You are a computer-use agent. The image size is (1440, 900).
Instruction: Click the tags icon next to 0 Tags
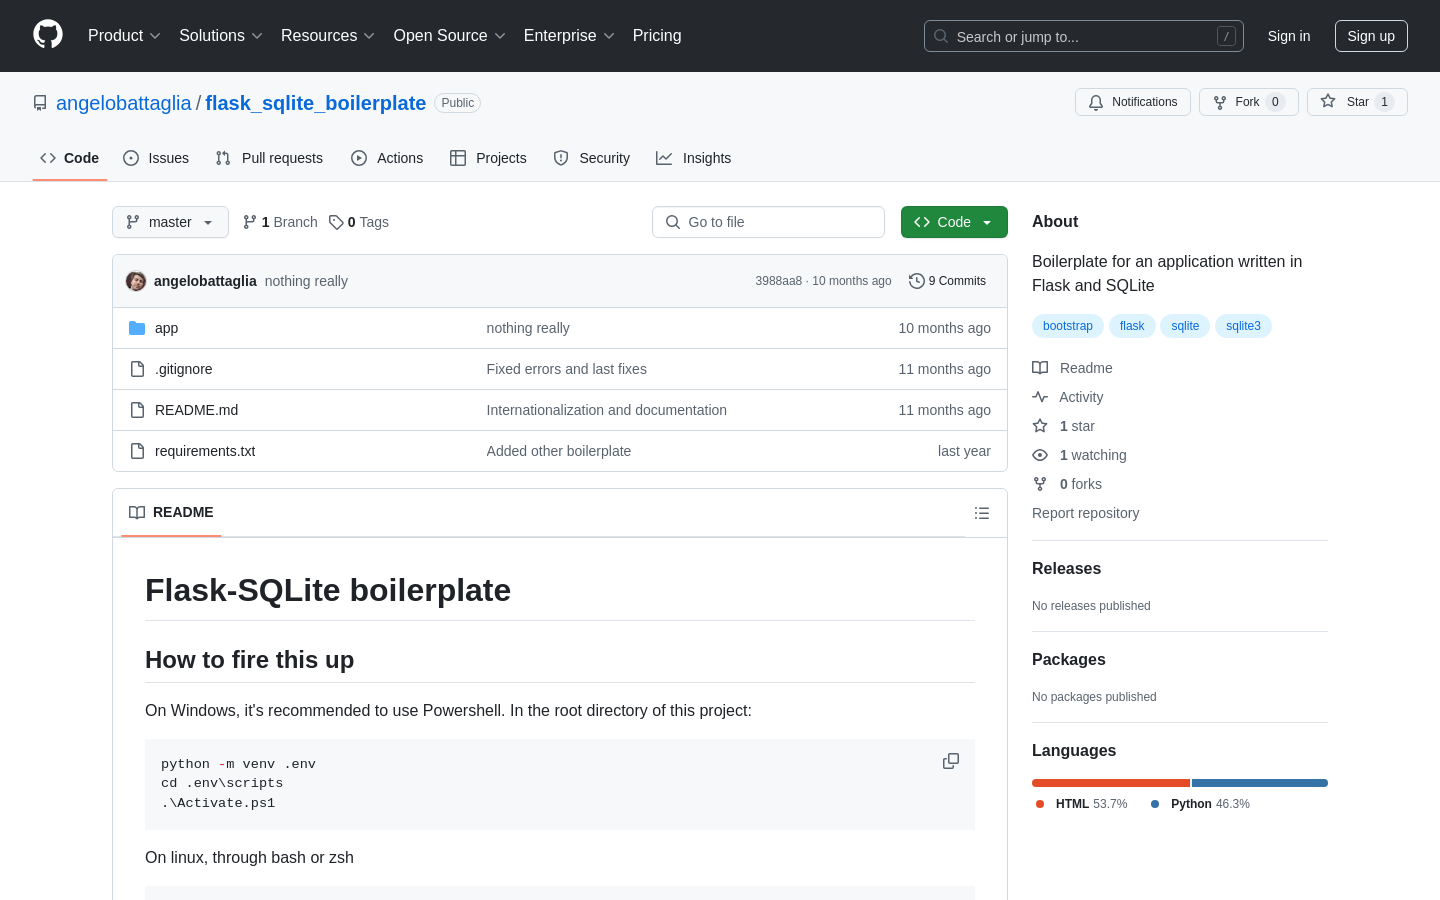point(336,222)
